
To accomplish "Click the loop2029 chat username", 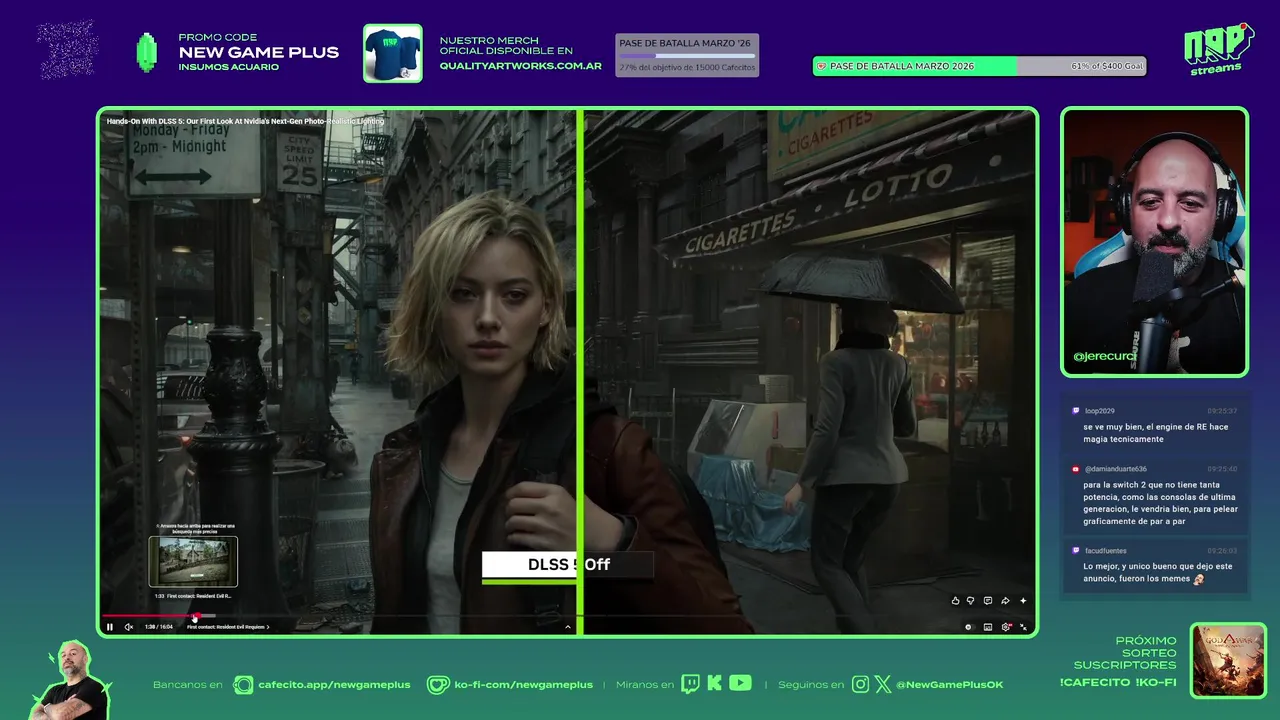I will 1099,411.
